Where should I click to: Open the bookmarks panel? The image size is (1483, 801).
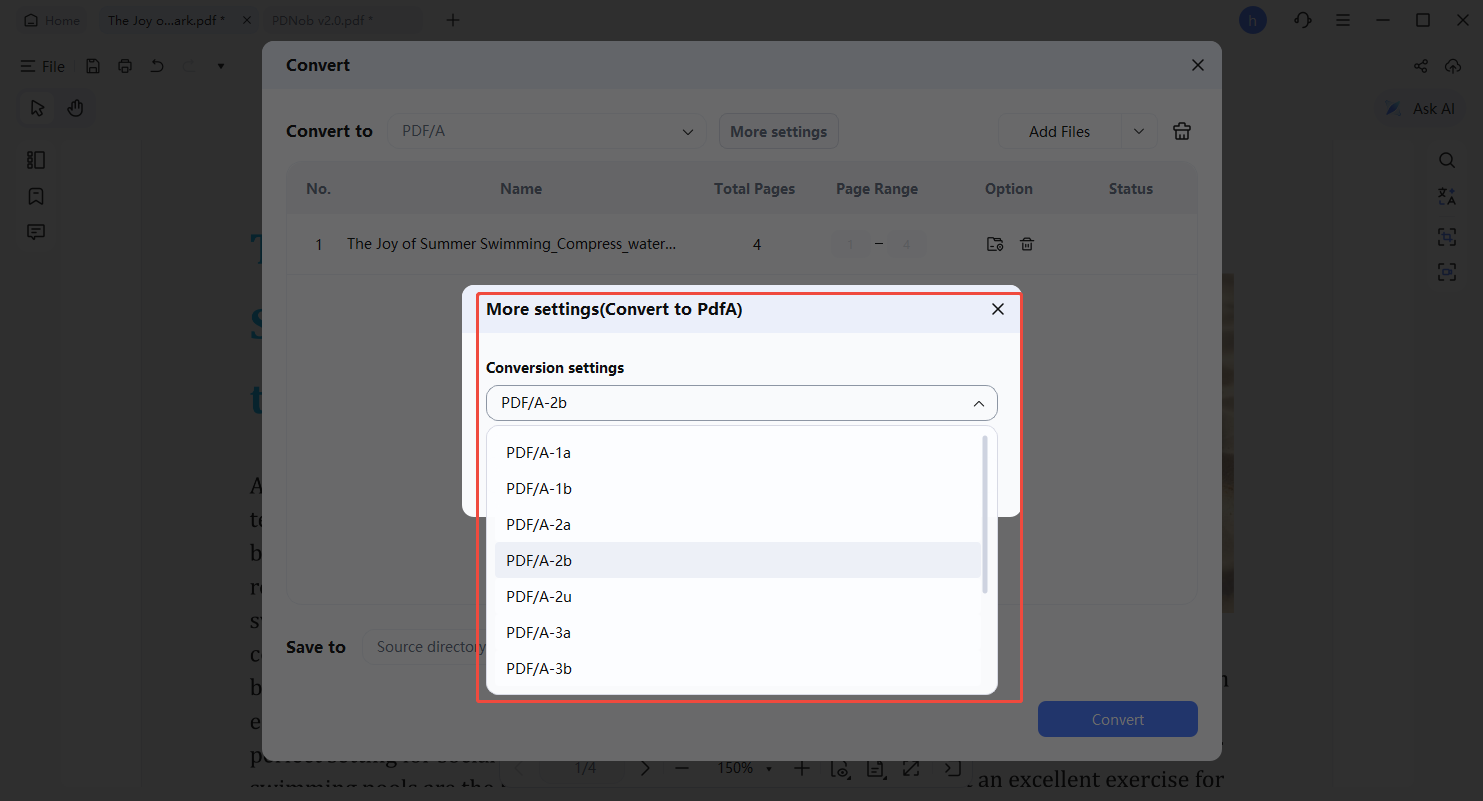[x=36, y=196]
